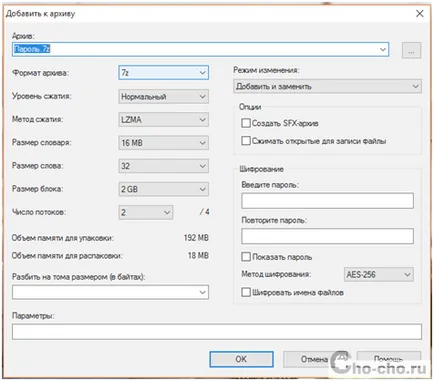Click the 'Параметры' text field
Viewport: 434px width, 381px height.
coord(217,332)
